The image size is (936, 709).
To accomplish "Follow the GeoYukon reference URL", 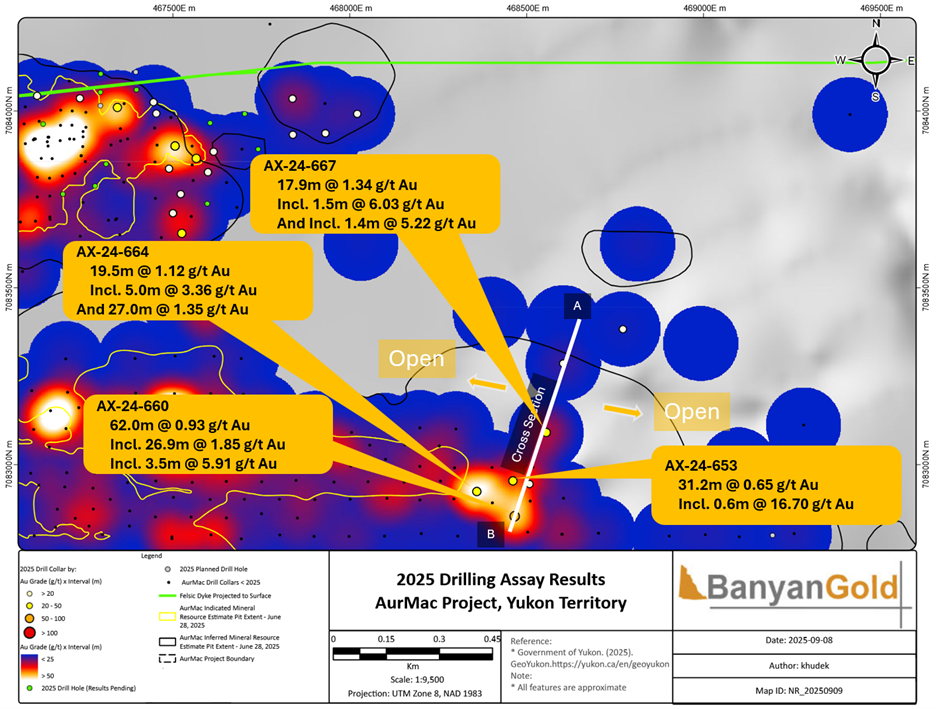I will click(590, 664).
